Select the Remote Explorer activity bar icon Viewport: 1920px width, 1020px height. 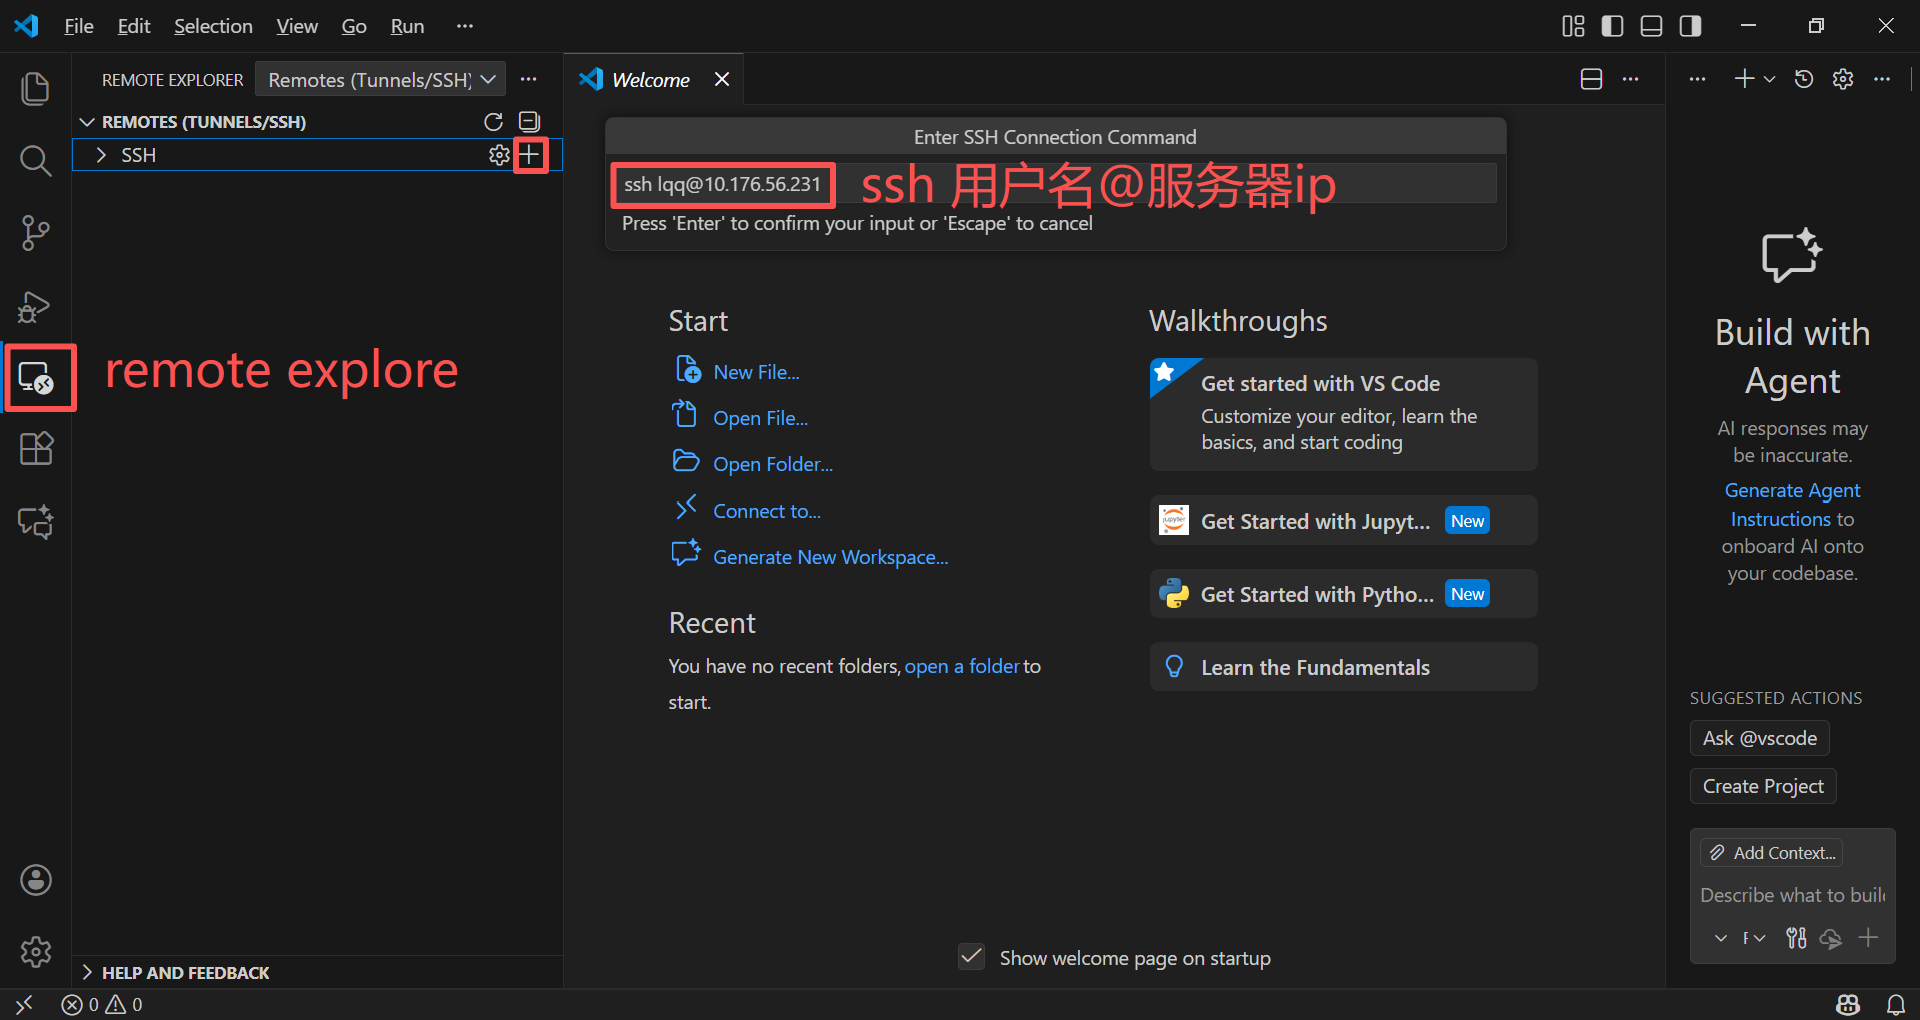(x=36, y=378)
